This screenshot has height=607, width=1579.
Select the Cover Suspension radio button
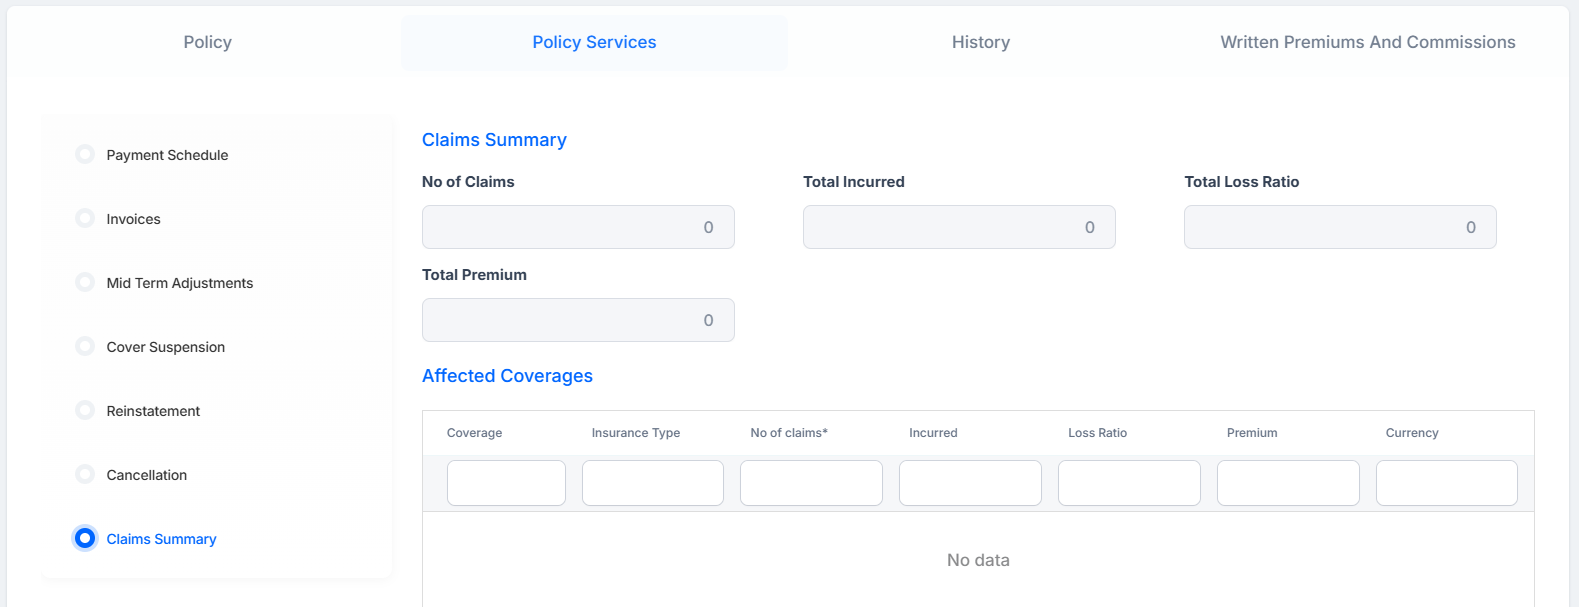(x=85, y=346)
